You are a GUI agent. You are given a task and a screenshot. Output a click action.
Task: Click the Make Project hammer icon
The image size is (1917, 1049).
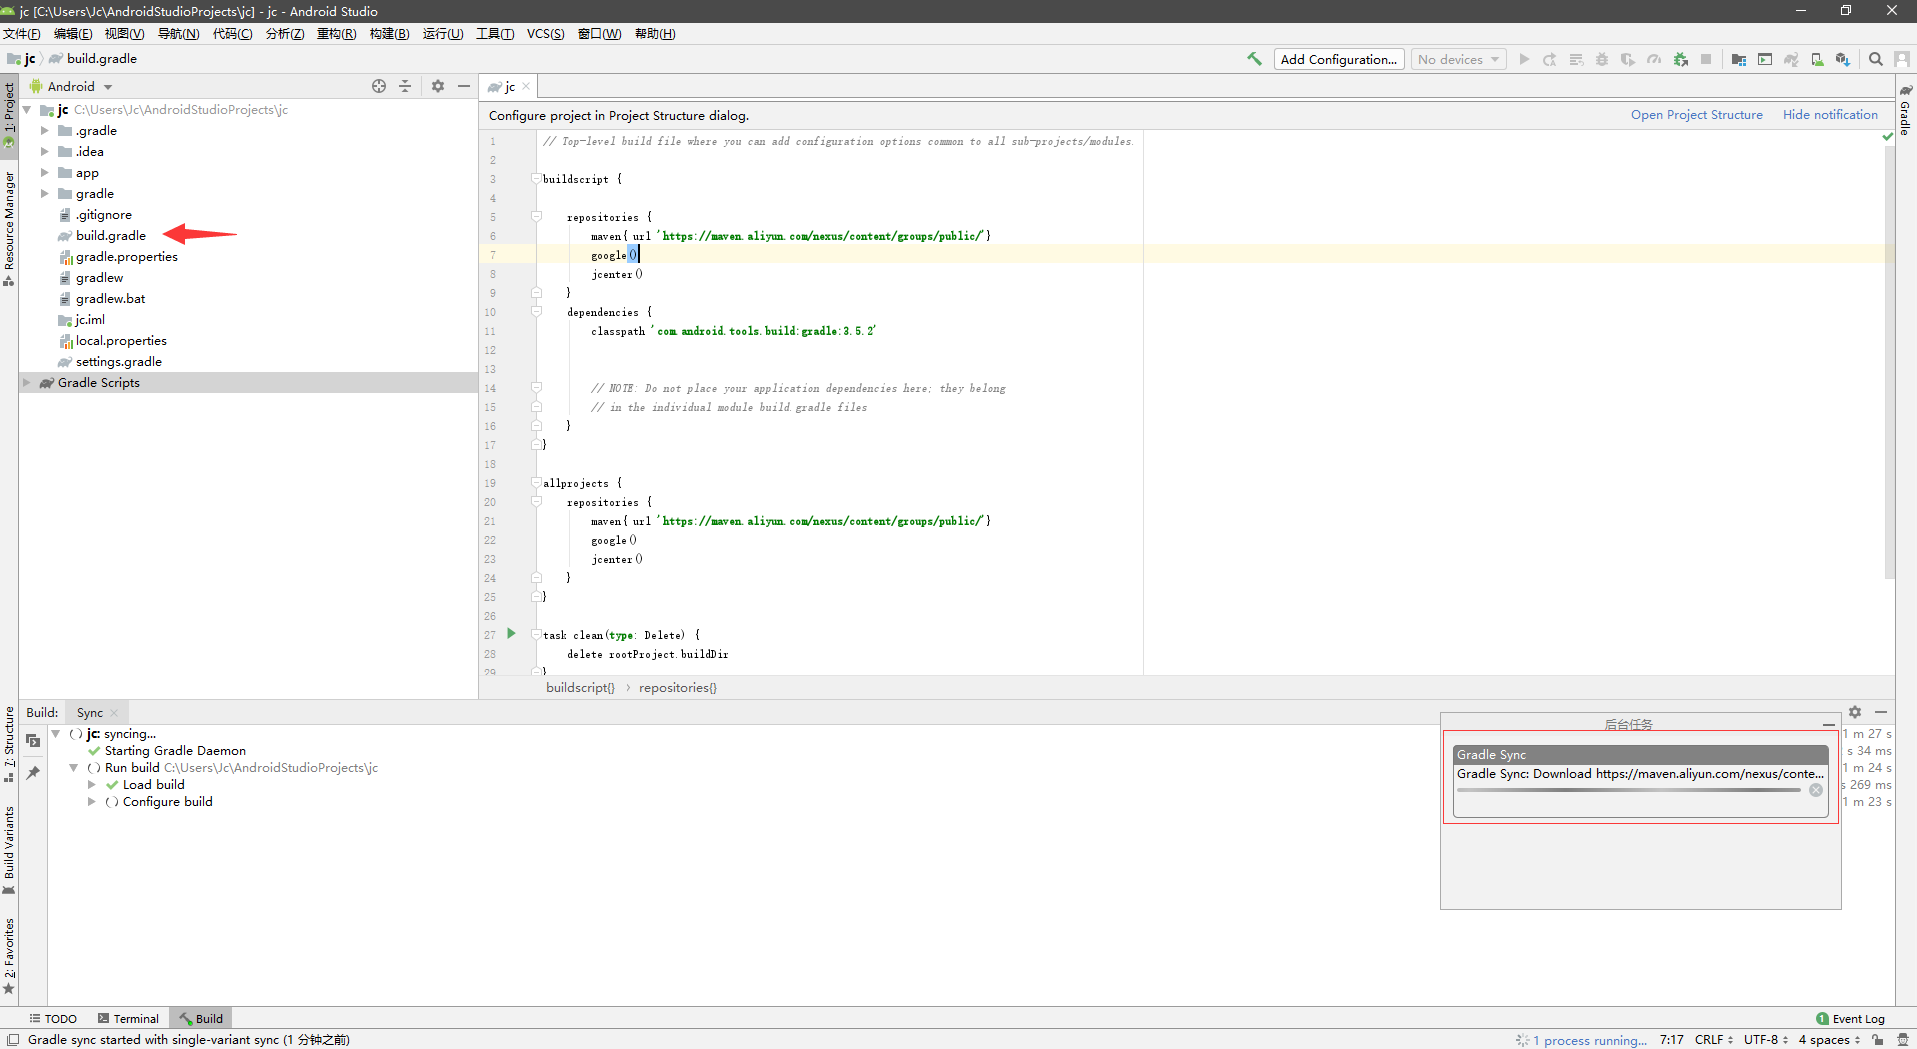1254,59
